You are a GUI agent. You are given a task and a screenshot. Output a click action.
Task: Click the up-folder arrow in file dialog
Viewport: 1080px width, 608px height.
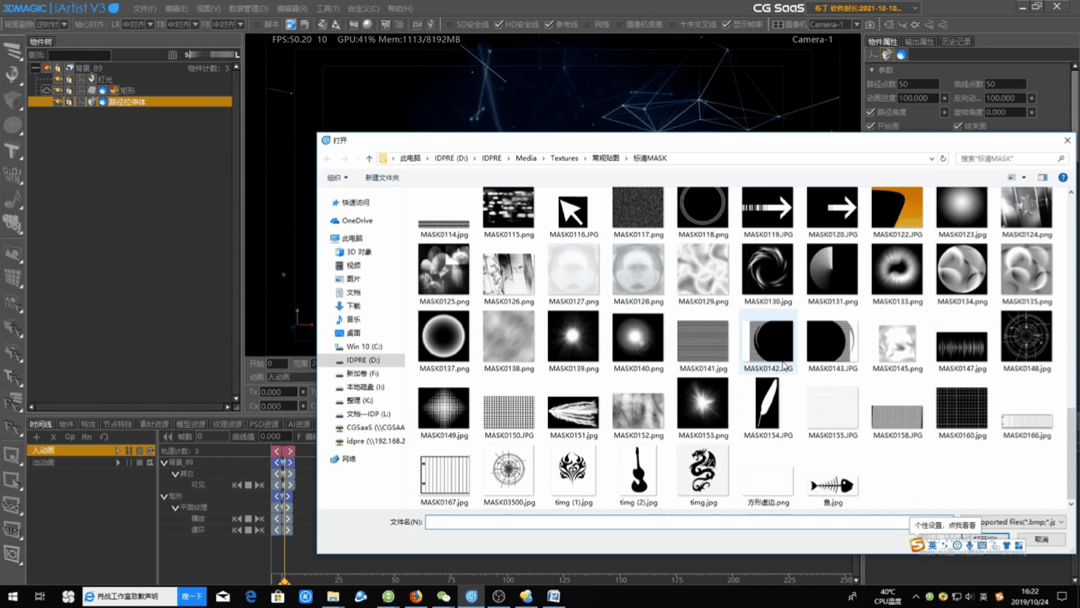coord(369,159)
